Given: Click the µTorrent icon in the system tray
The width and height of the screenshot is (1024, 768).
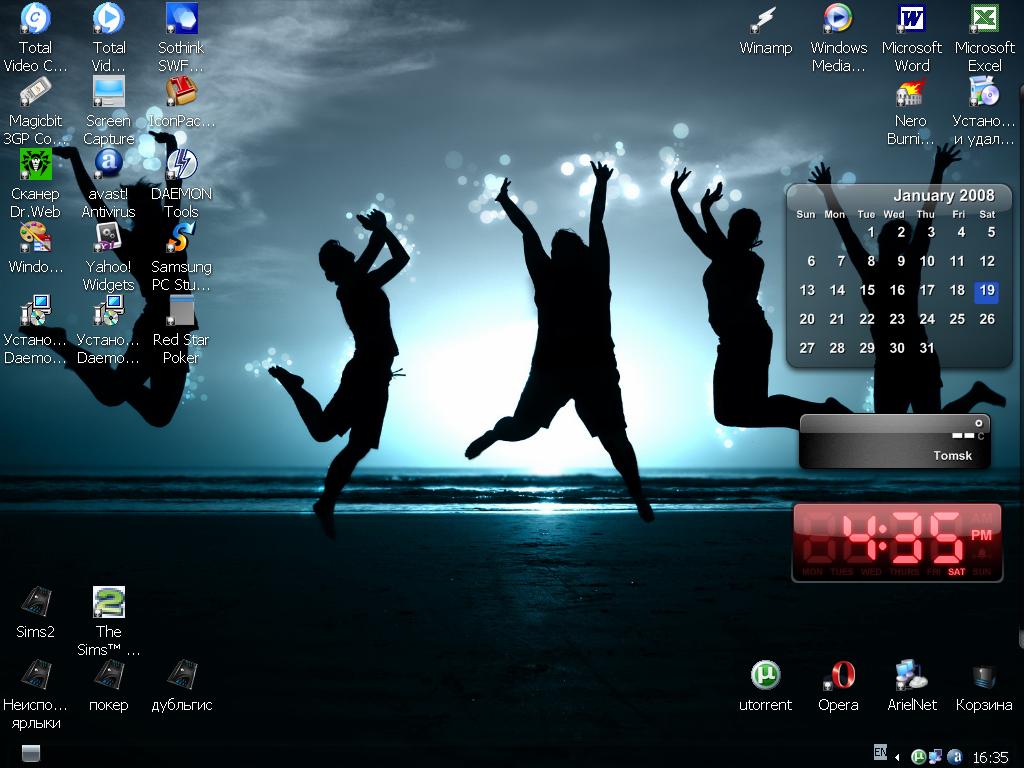Looking at the screenshot, I should (918, 757).
